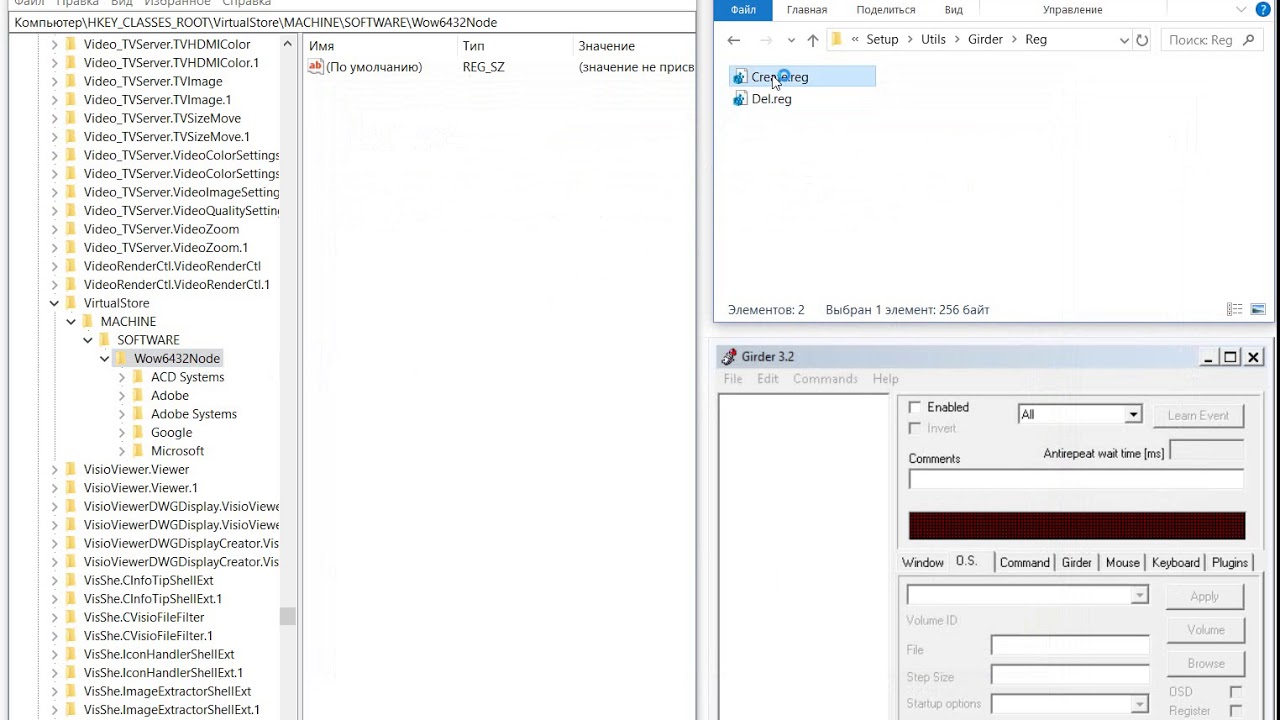Open Explorer address bar history dropdown

[1124, 40]
